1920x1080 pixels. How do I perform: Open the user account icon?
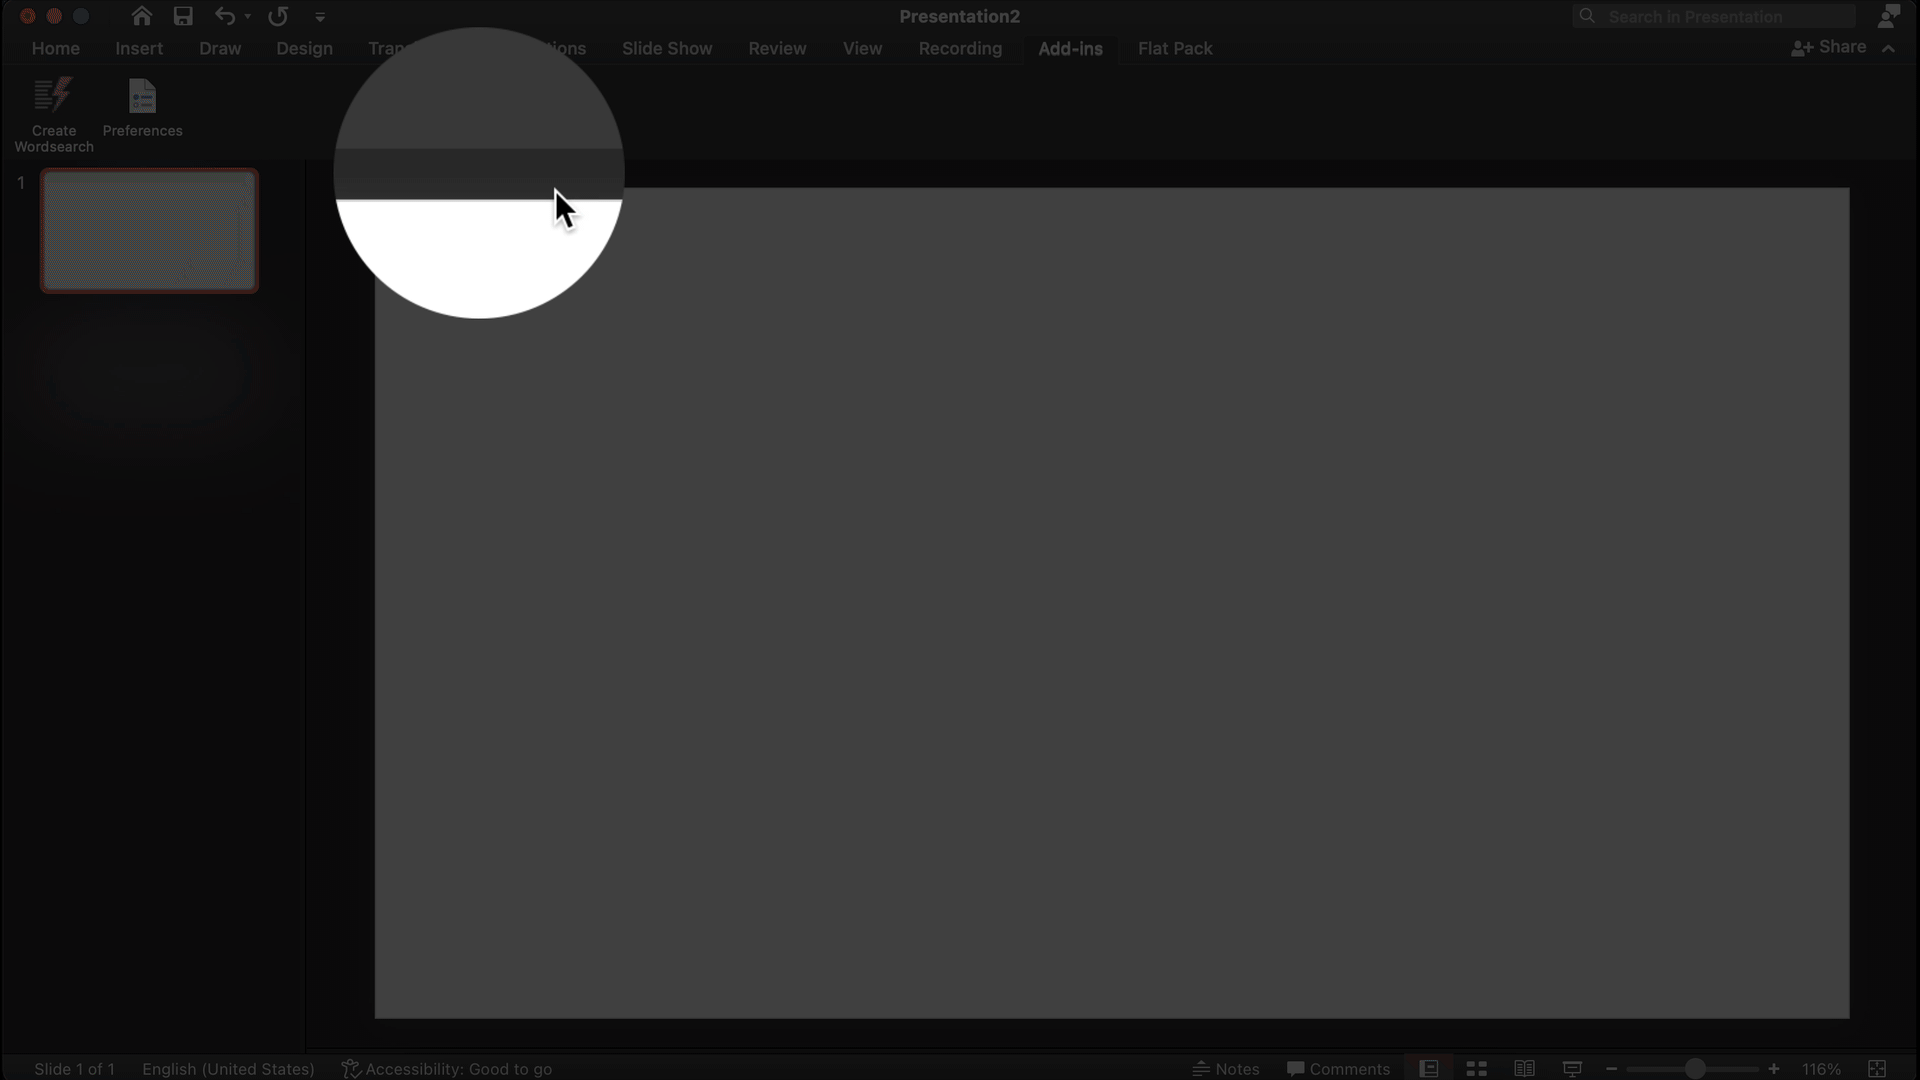coord(1888,16)
